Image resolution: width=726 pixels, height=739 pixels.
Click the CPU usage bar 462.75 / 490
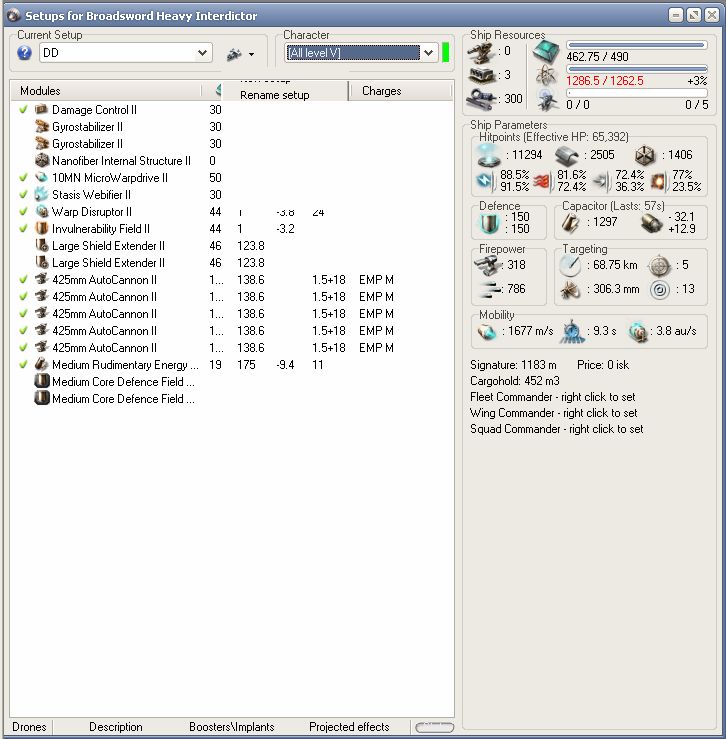click(x=636, y=45)
